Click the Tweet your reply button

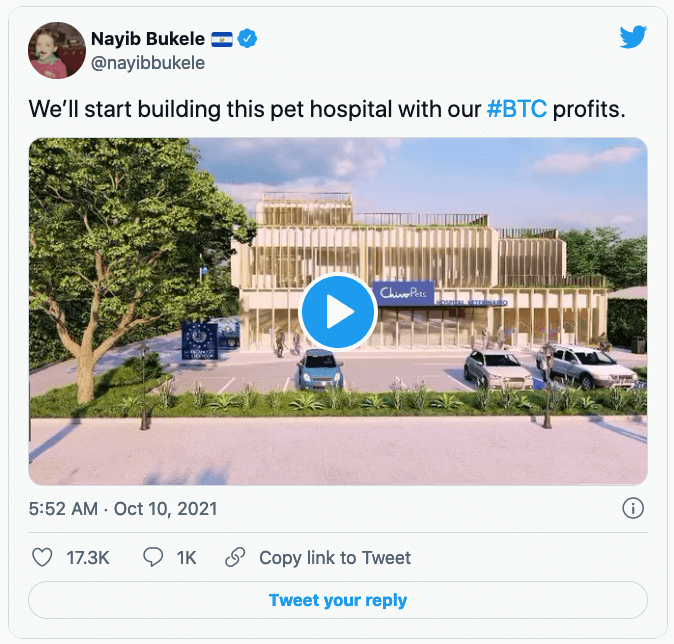coord(338,600)
